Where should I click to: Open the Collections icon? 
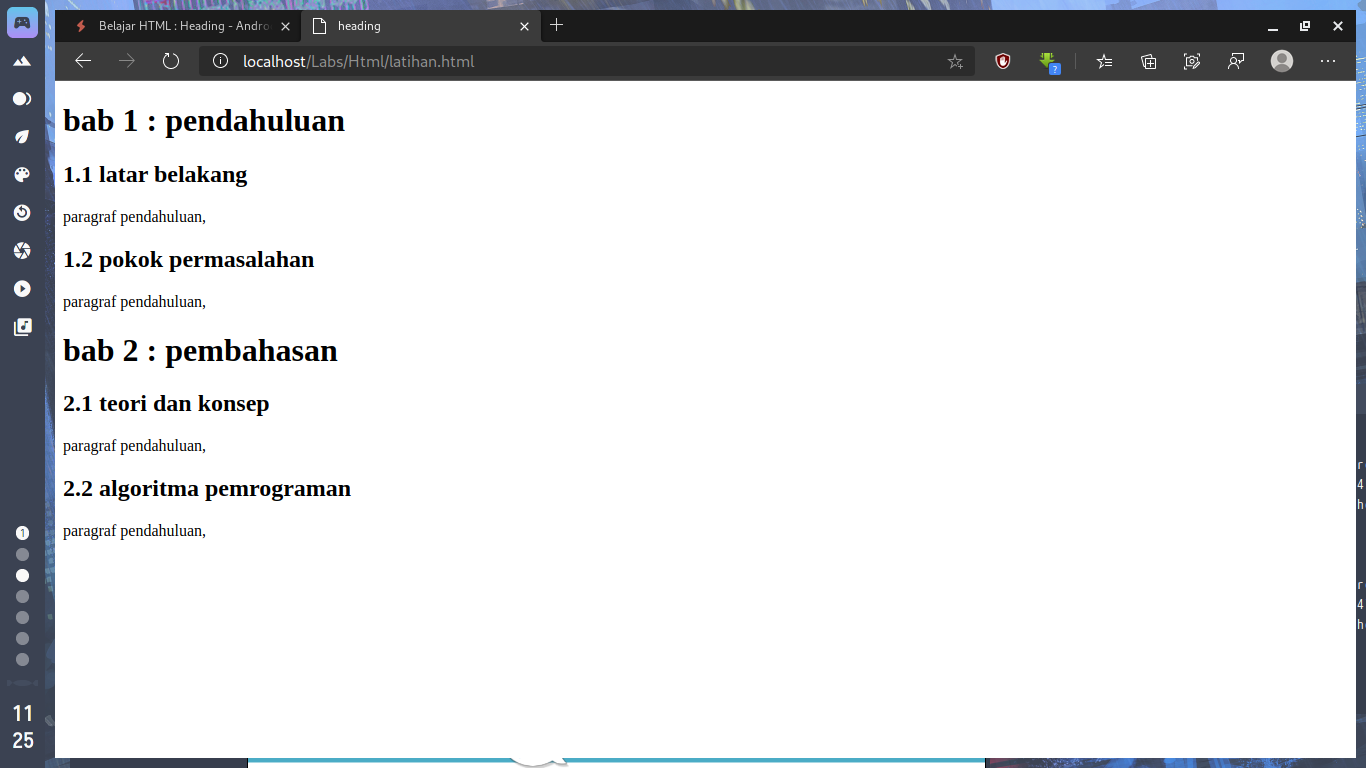1149,62
